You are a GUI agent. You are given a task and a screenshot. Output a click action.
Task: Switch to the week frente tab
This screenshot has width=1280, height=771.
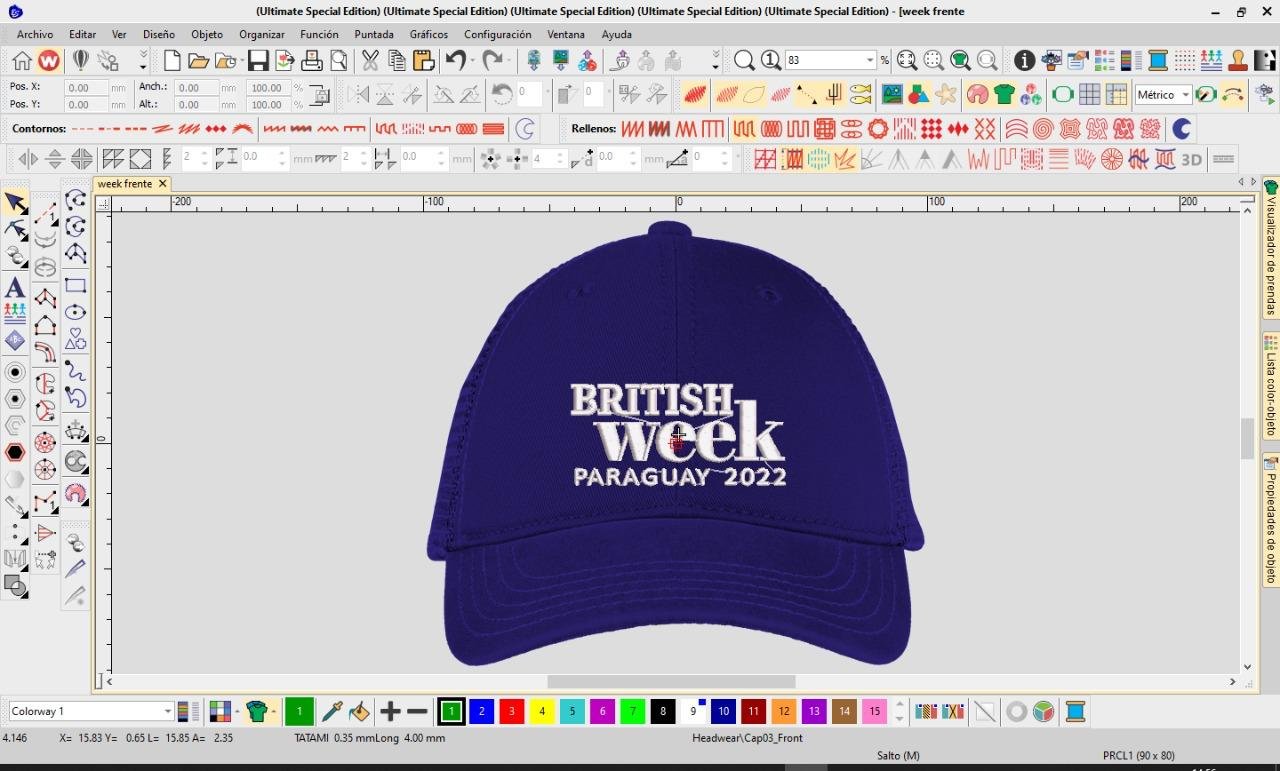pos(125,184)
